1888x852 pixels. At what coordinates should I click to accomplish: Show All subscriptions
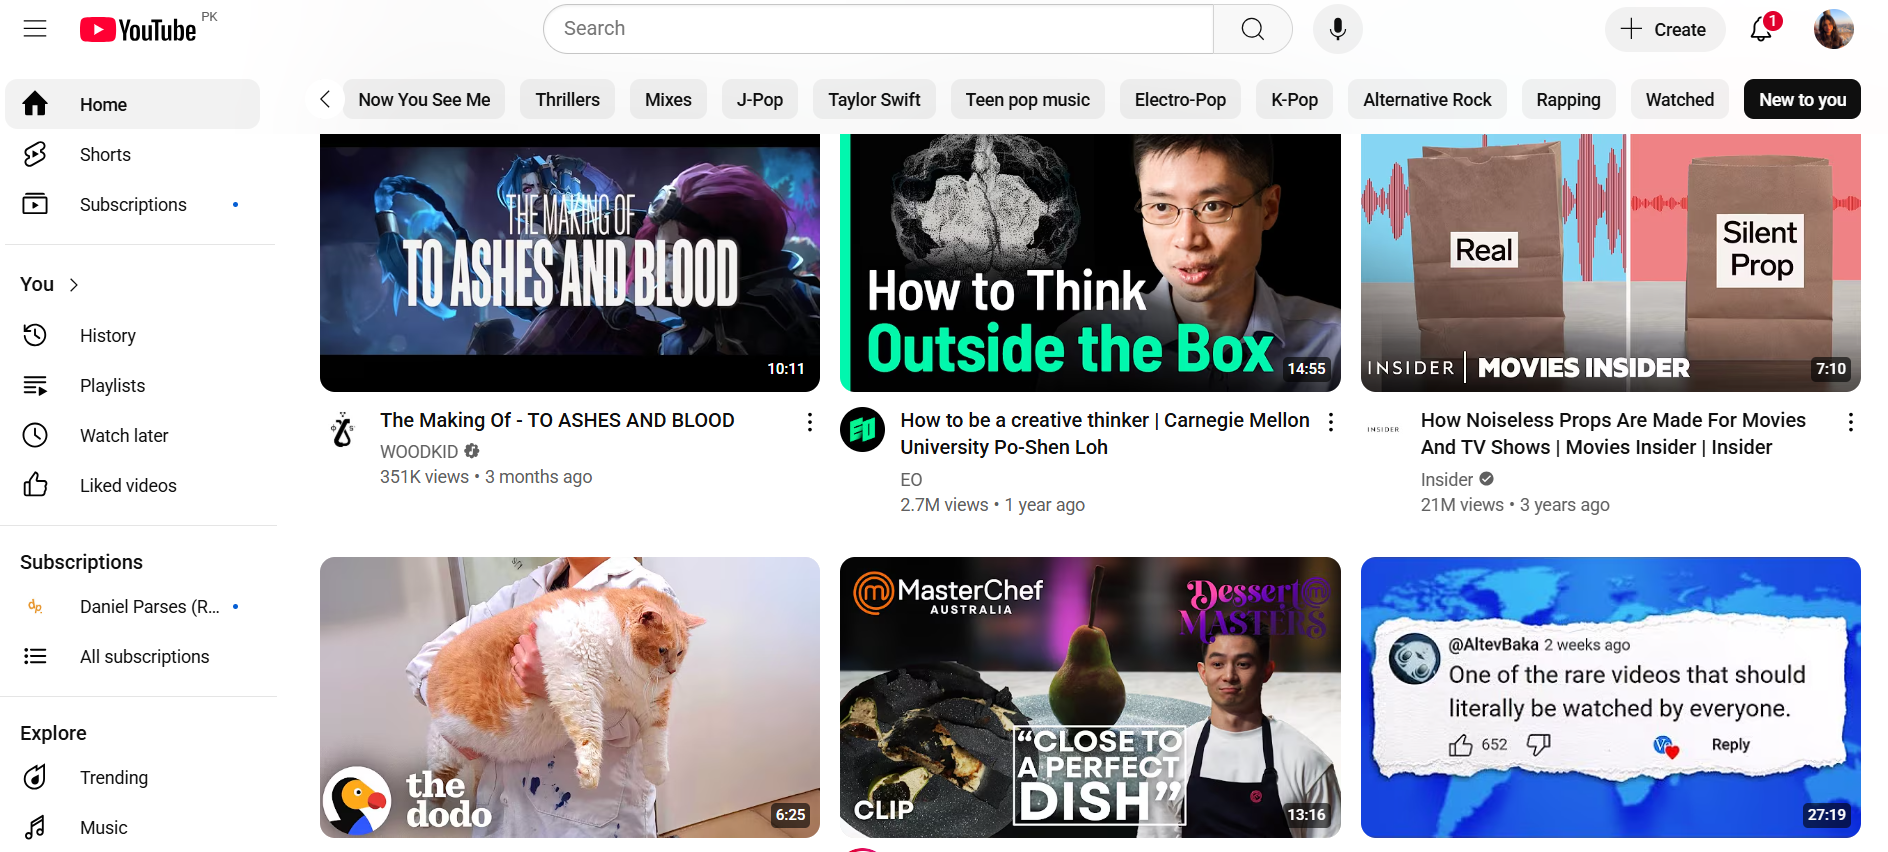click(x=132, y=656)
